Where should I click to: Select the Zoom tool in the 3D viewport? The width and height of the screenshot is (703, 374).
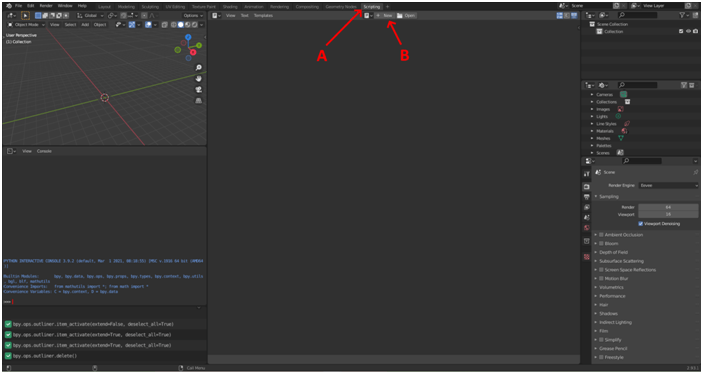(x=199, y=68)
